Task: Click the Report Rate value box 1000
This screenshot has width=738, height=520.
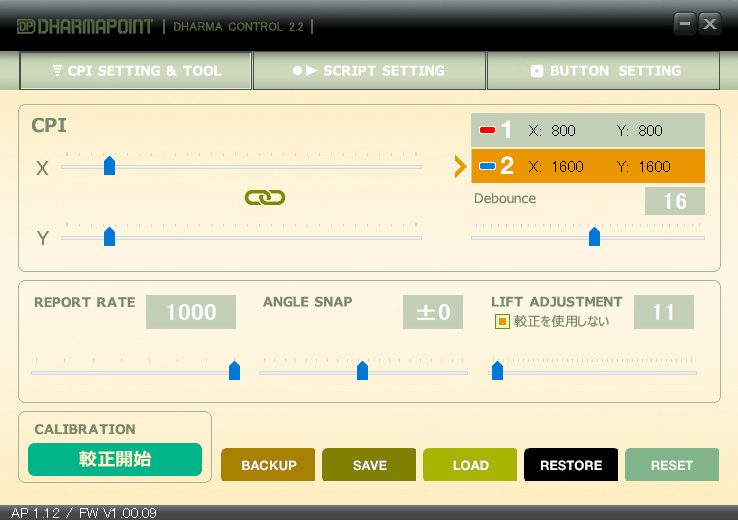Action: click(191, 312)
